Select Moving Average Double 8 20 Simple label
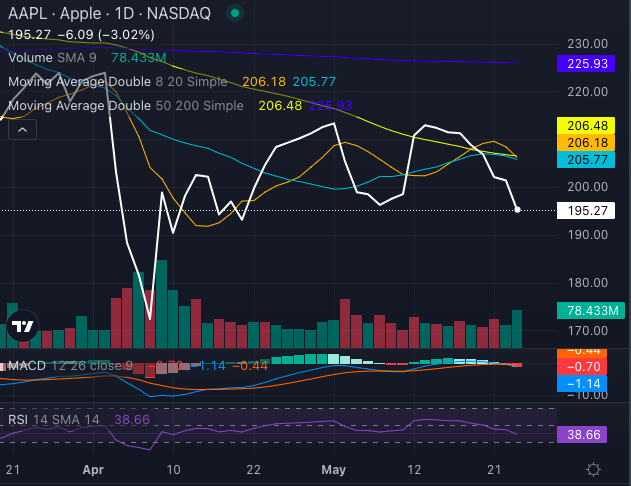631x486 pixels. click(118, 82)
